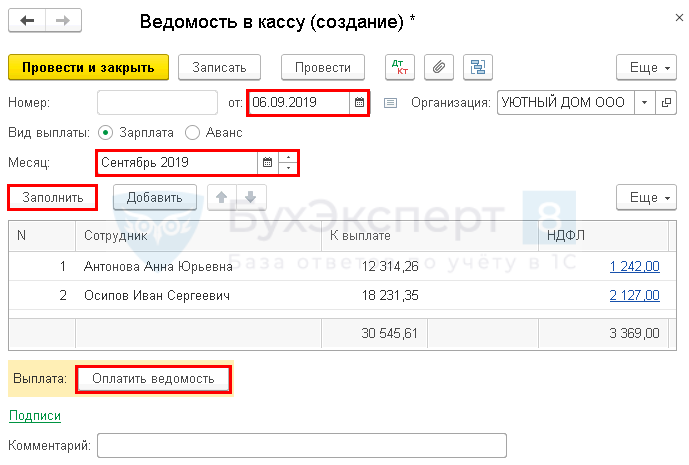689x465 pixels.
Task: Move the row up with the up arrow
Action: 222,197
